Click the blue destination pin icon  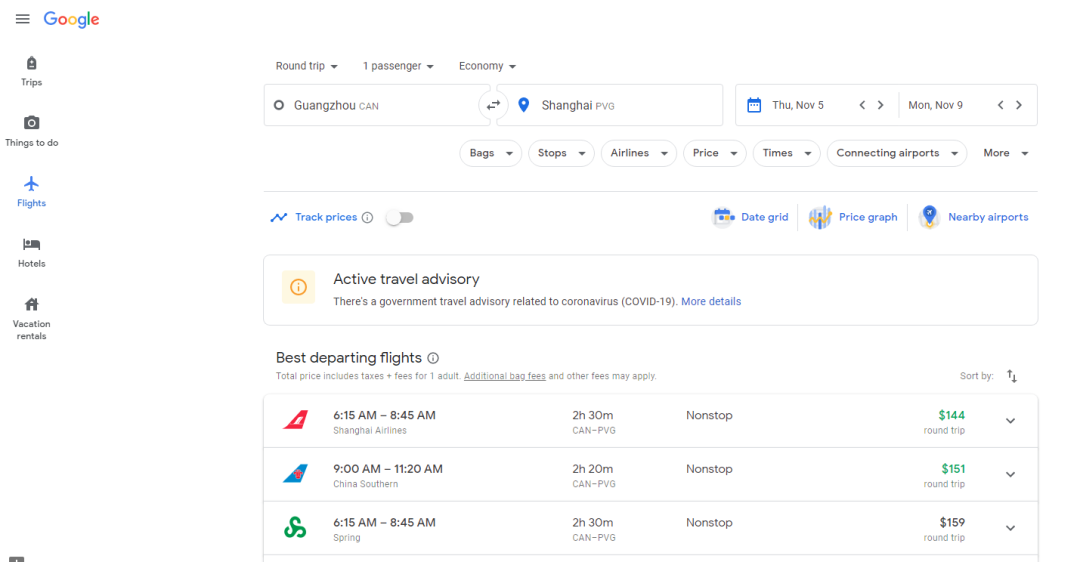click(523, 105)
